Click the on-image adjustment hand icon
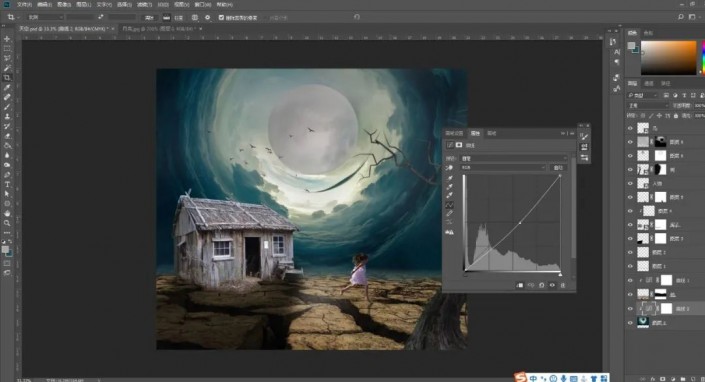705x382 pixels. click(449, 168)
